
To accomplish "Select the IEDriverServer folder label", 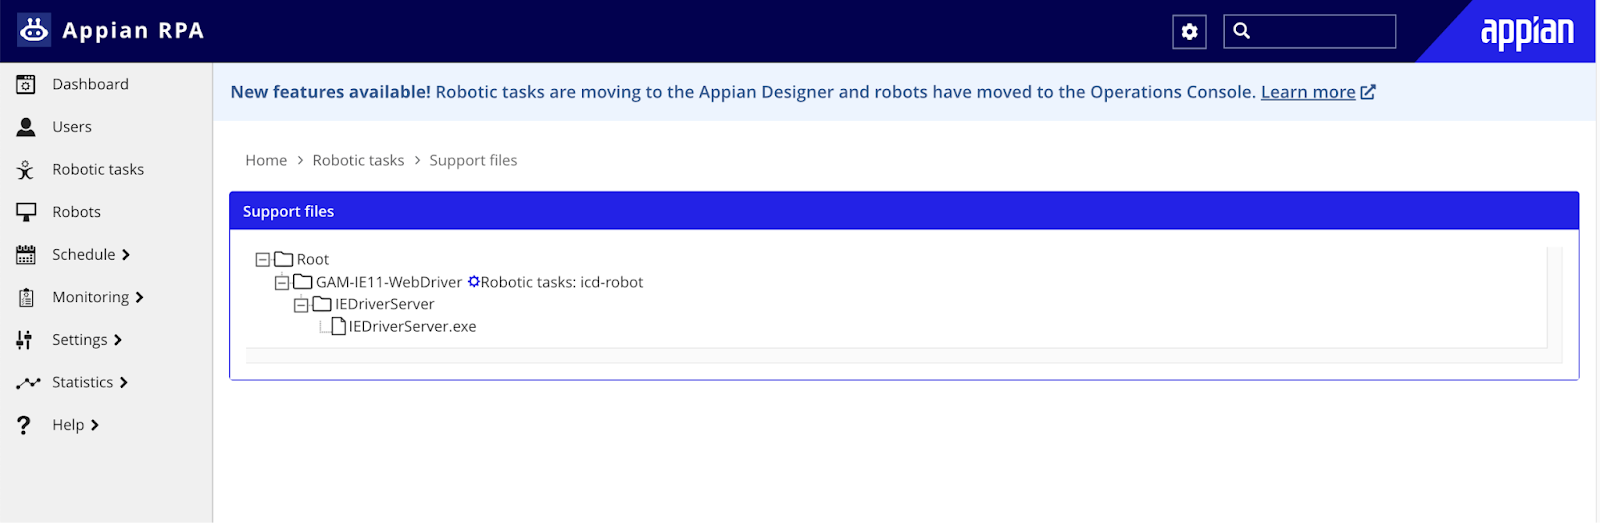I will click(x=385, y=304).
